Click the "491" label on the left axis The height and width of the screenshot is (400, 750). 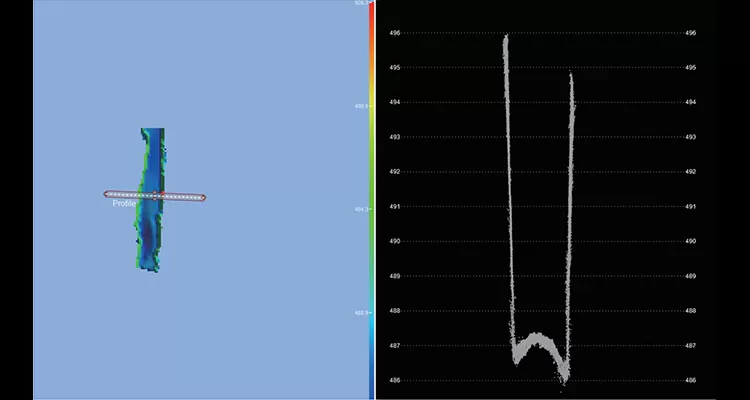(x=395, y=207)
